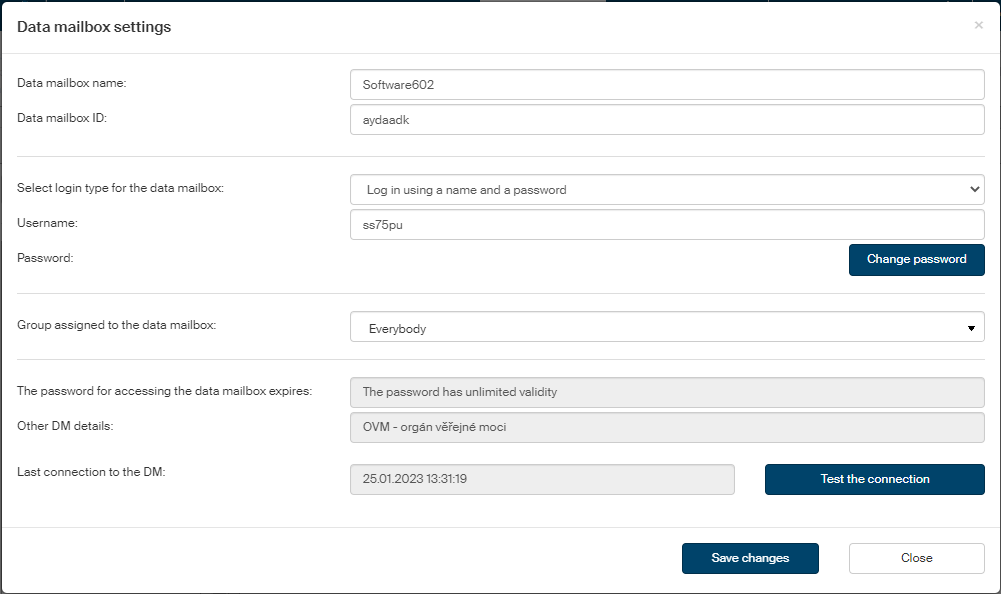
Task: Focus the Data mailbox ID field
Action: [x=667, y=120]
